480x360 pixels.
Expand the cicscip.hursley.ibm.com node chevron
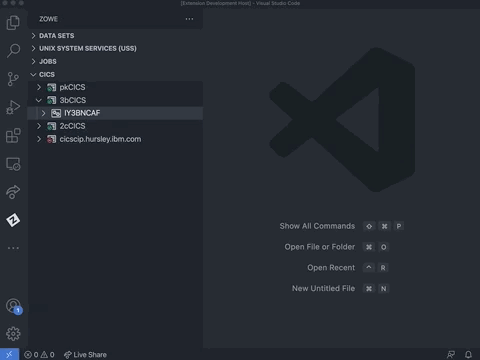coord(39,139)
